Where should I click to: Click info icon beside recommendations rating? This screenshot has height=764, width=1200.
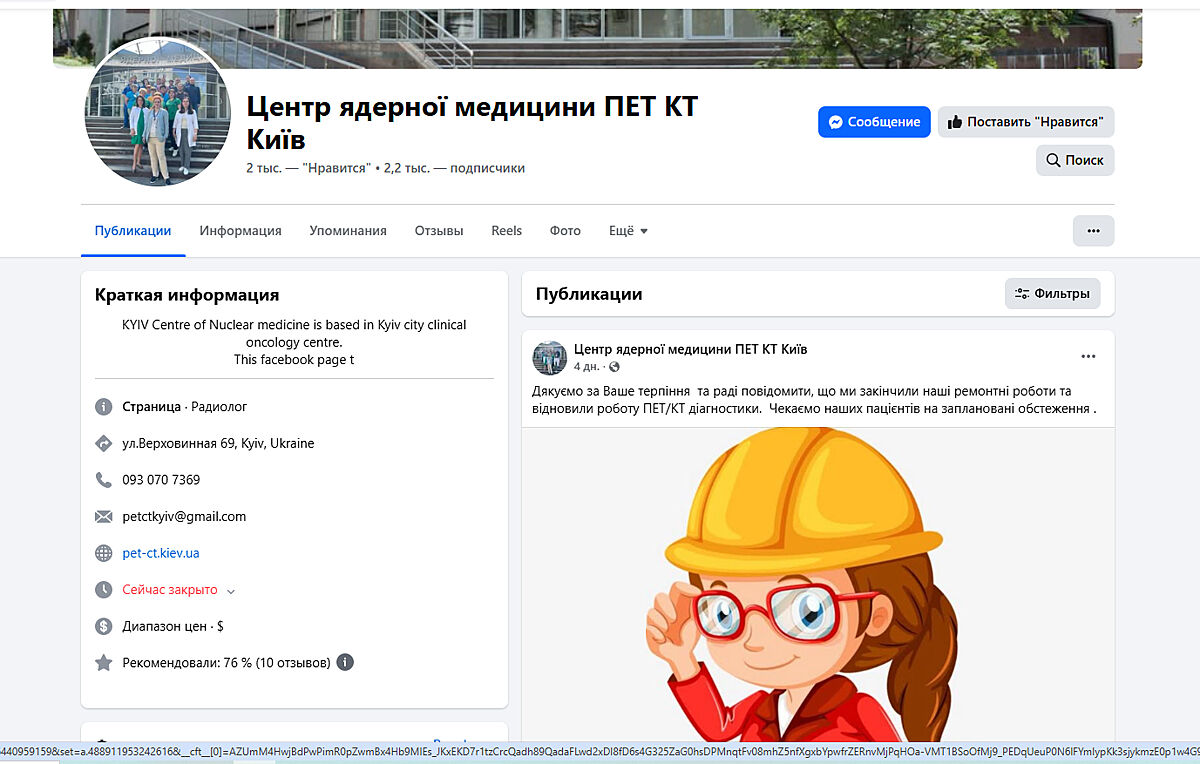(345, 662)
